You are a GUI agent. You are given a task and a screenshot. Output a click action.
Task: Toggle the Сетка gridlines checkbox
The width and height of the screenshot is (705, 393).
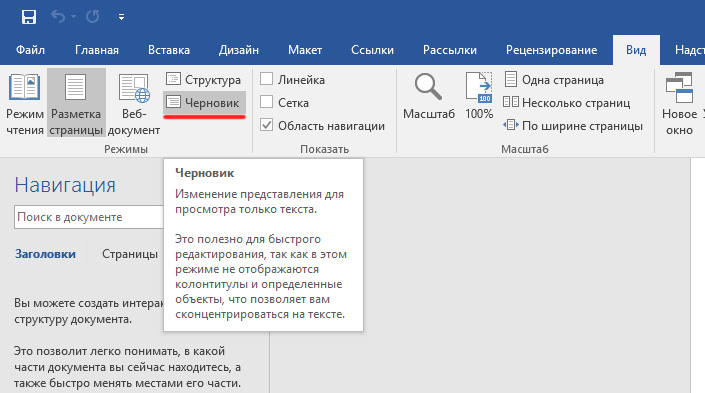point(266,102)
